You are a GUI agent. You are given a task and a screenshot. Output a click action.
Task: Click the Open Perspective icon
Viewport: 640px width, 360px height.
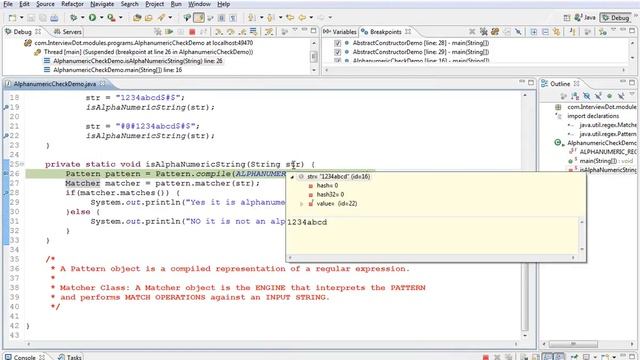tap(567, 18)
